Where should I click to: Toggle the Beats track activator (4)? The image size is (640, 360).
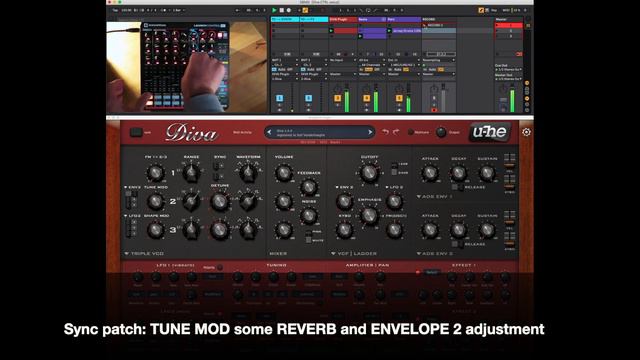click(x=367, y=98)
